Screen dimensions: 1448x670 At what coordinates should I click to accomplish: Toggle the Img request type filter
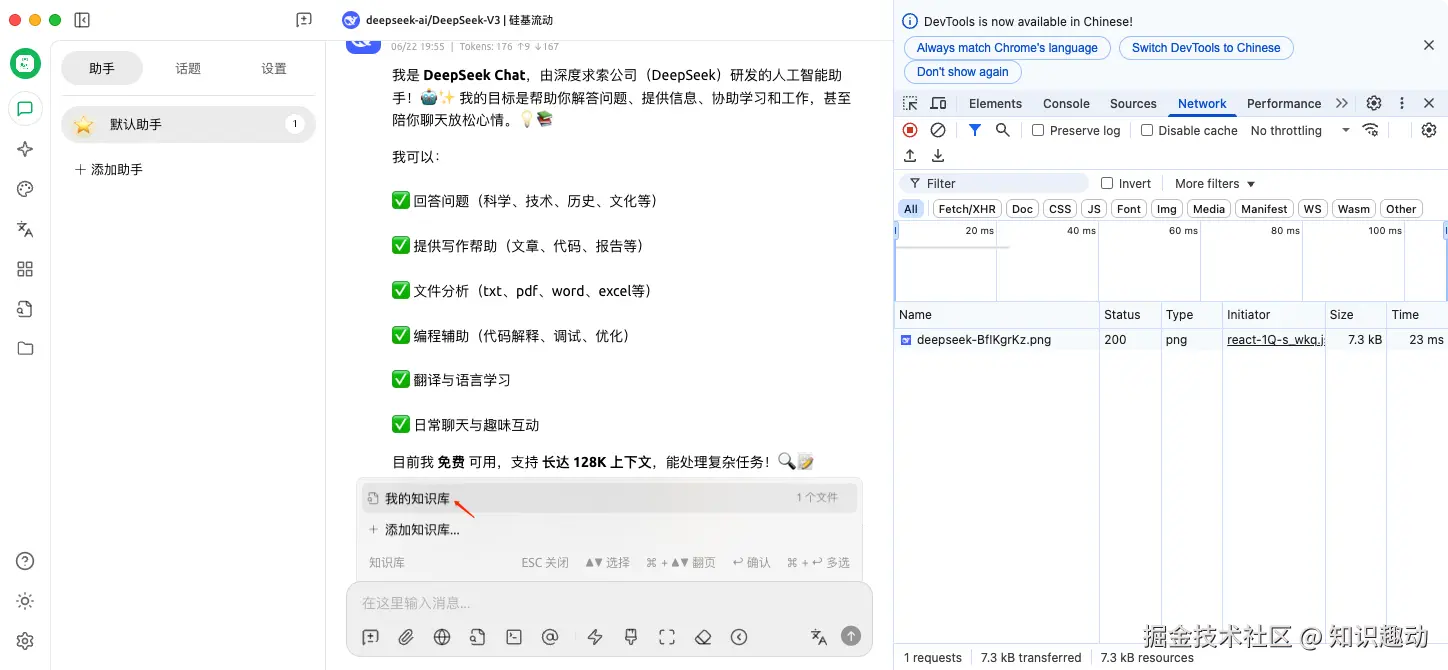[x=1166, y=209]
